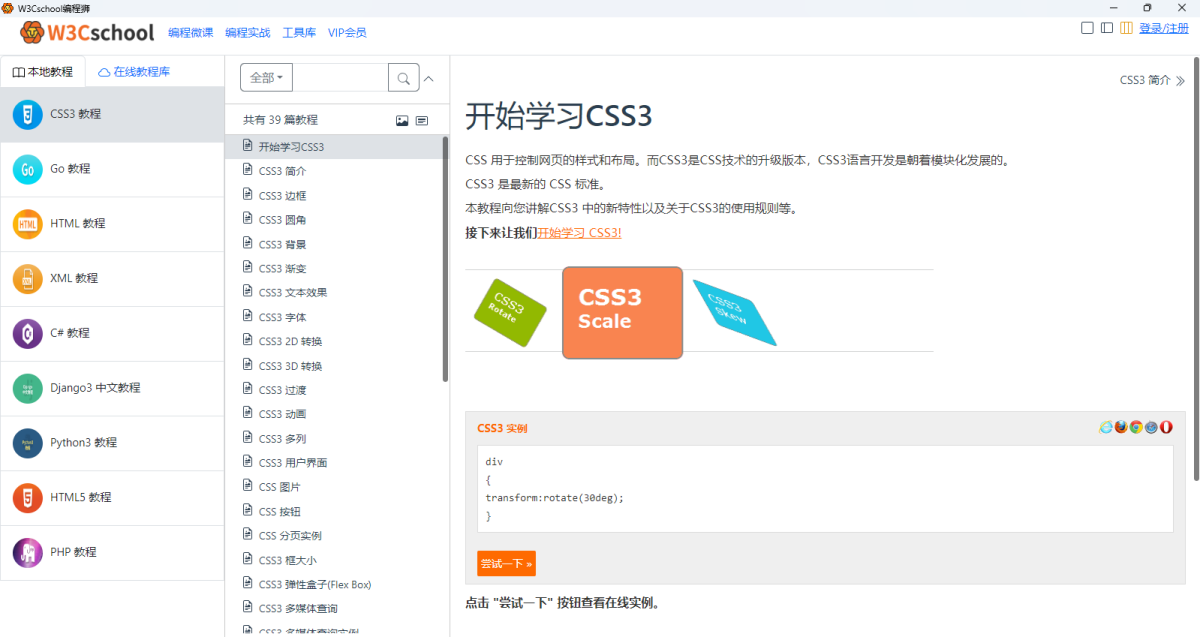Open the Go tutorial via its icon
The height and width of the screenshot is (637, 1200).
click(x=28, y=169)
